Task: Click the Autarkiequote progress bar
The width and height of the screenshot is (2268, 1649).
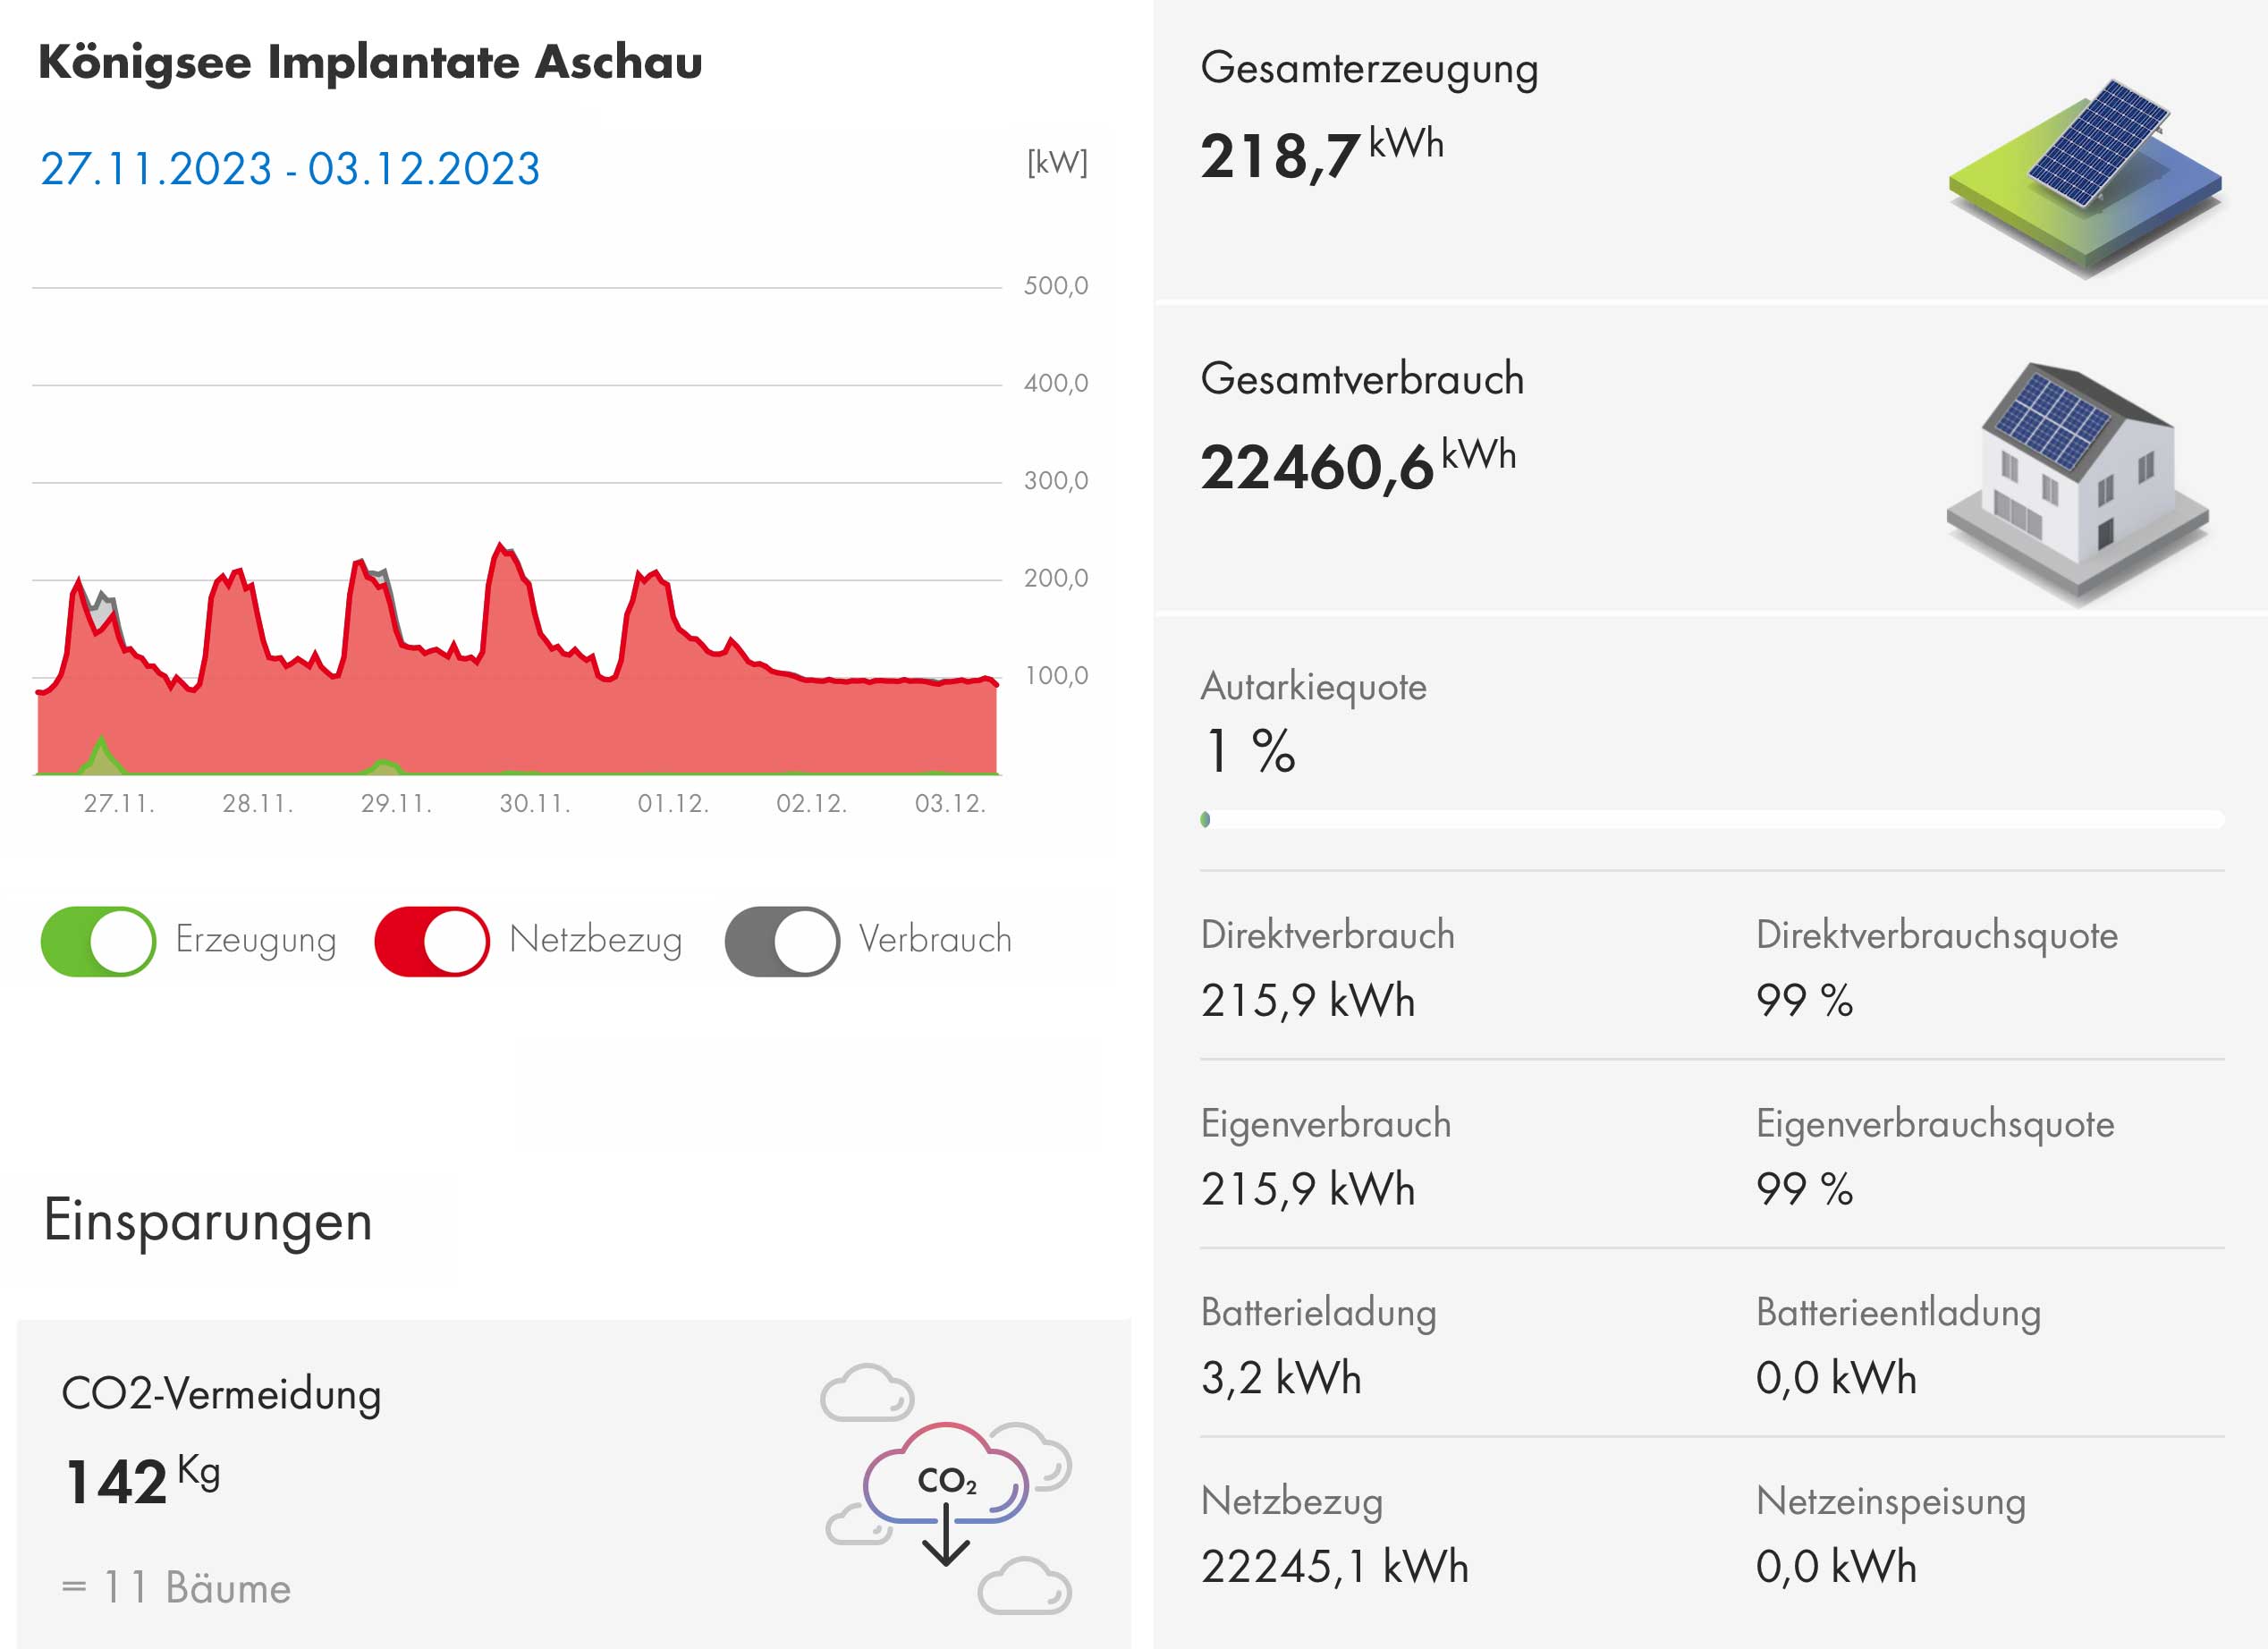Action: [1711, 820]
